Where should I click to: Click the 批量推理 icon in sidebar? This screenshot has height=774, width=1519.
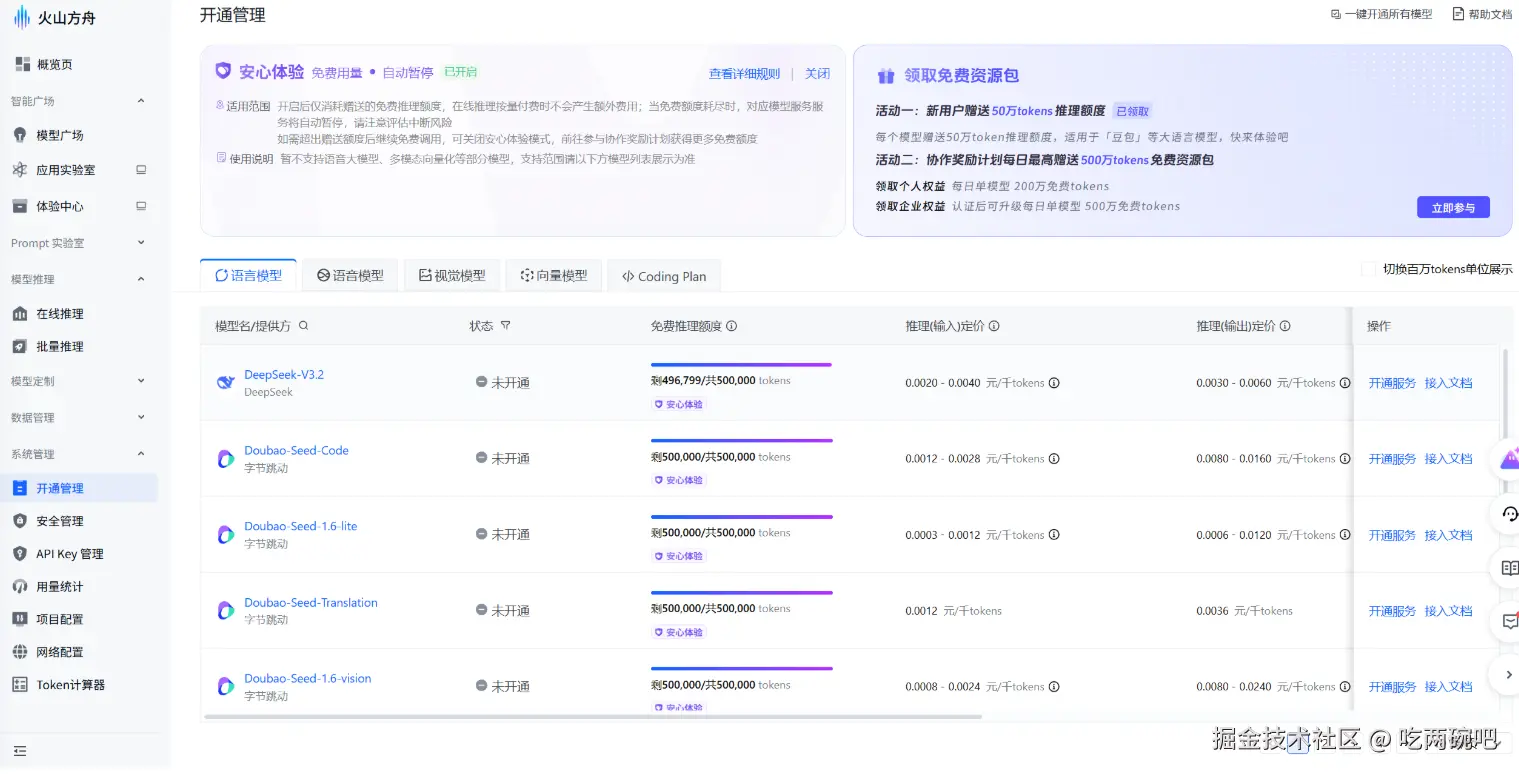pos(19,346)
